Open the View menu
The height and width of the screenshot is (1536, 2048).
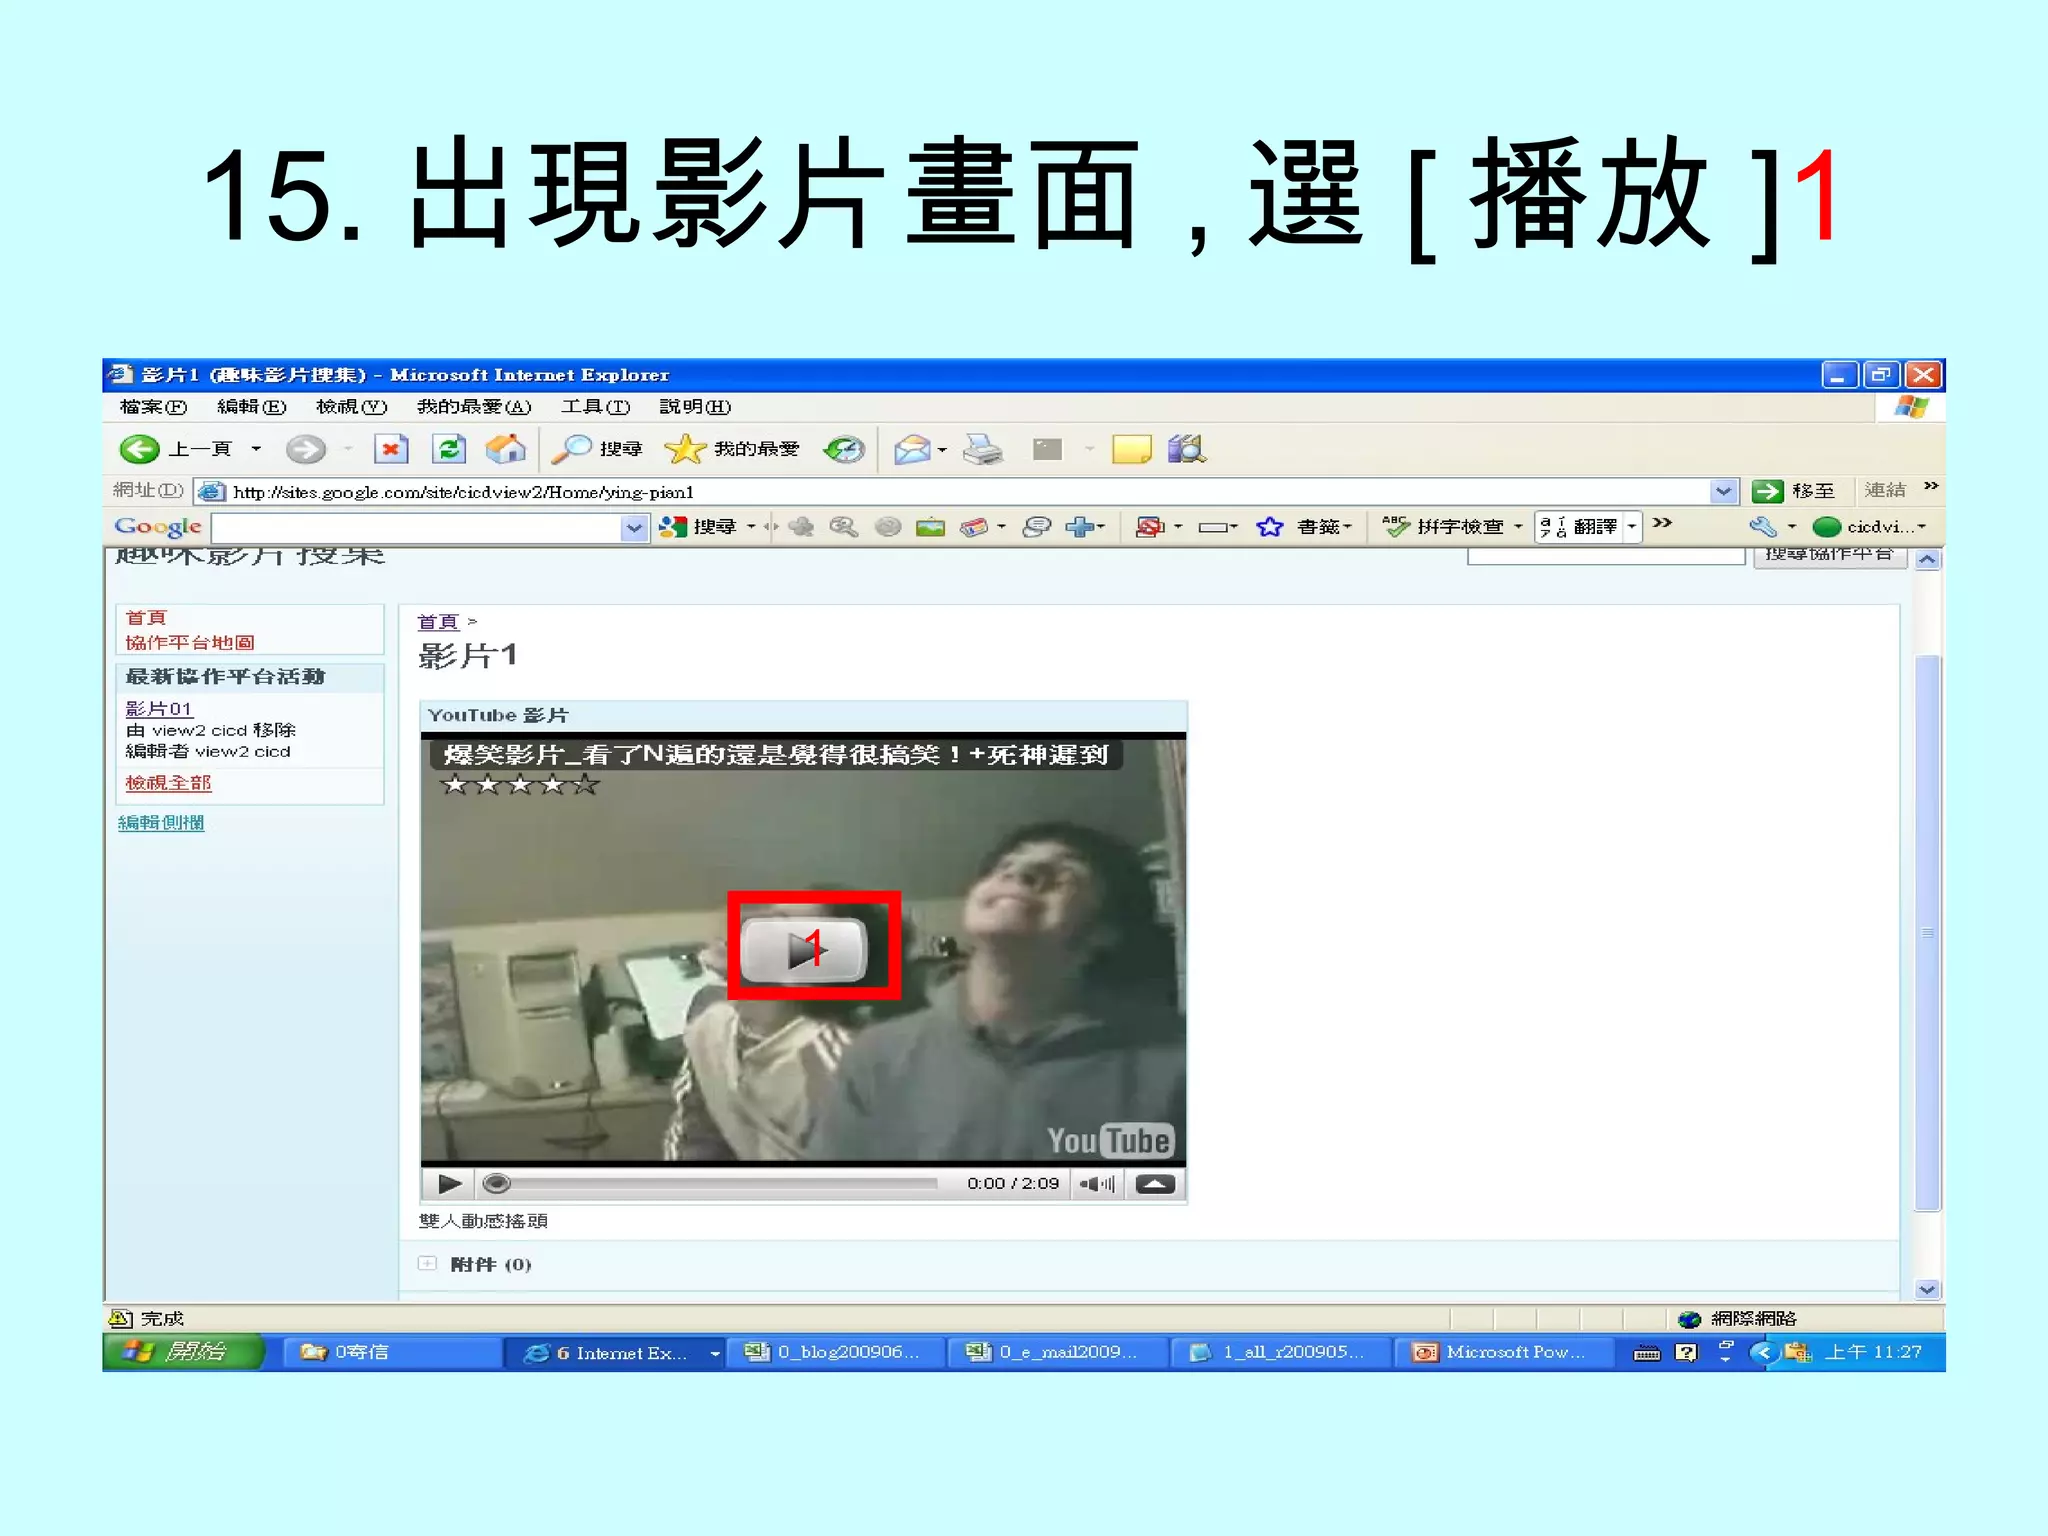[x=351, y=407]
